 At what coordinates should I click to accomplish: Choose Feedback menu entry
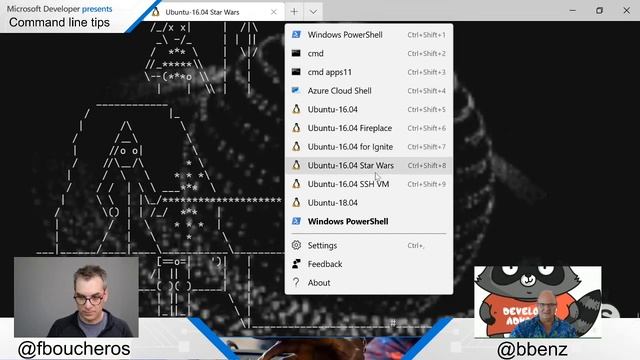click(369, 264)
